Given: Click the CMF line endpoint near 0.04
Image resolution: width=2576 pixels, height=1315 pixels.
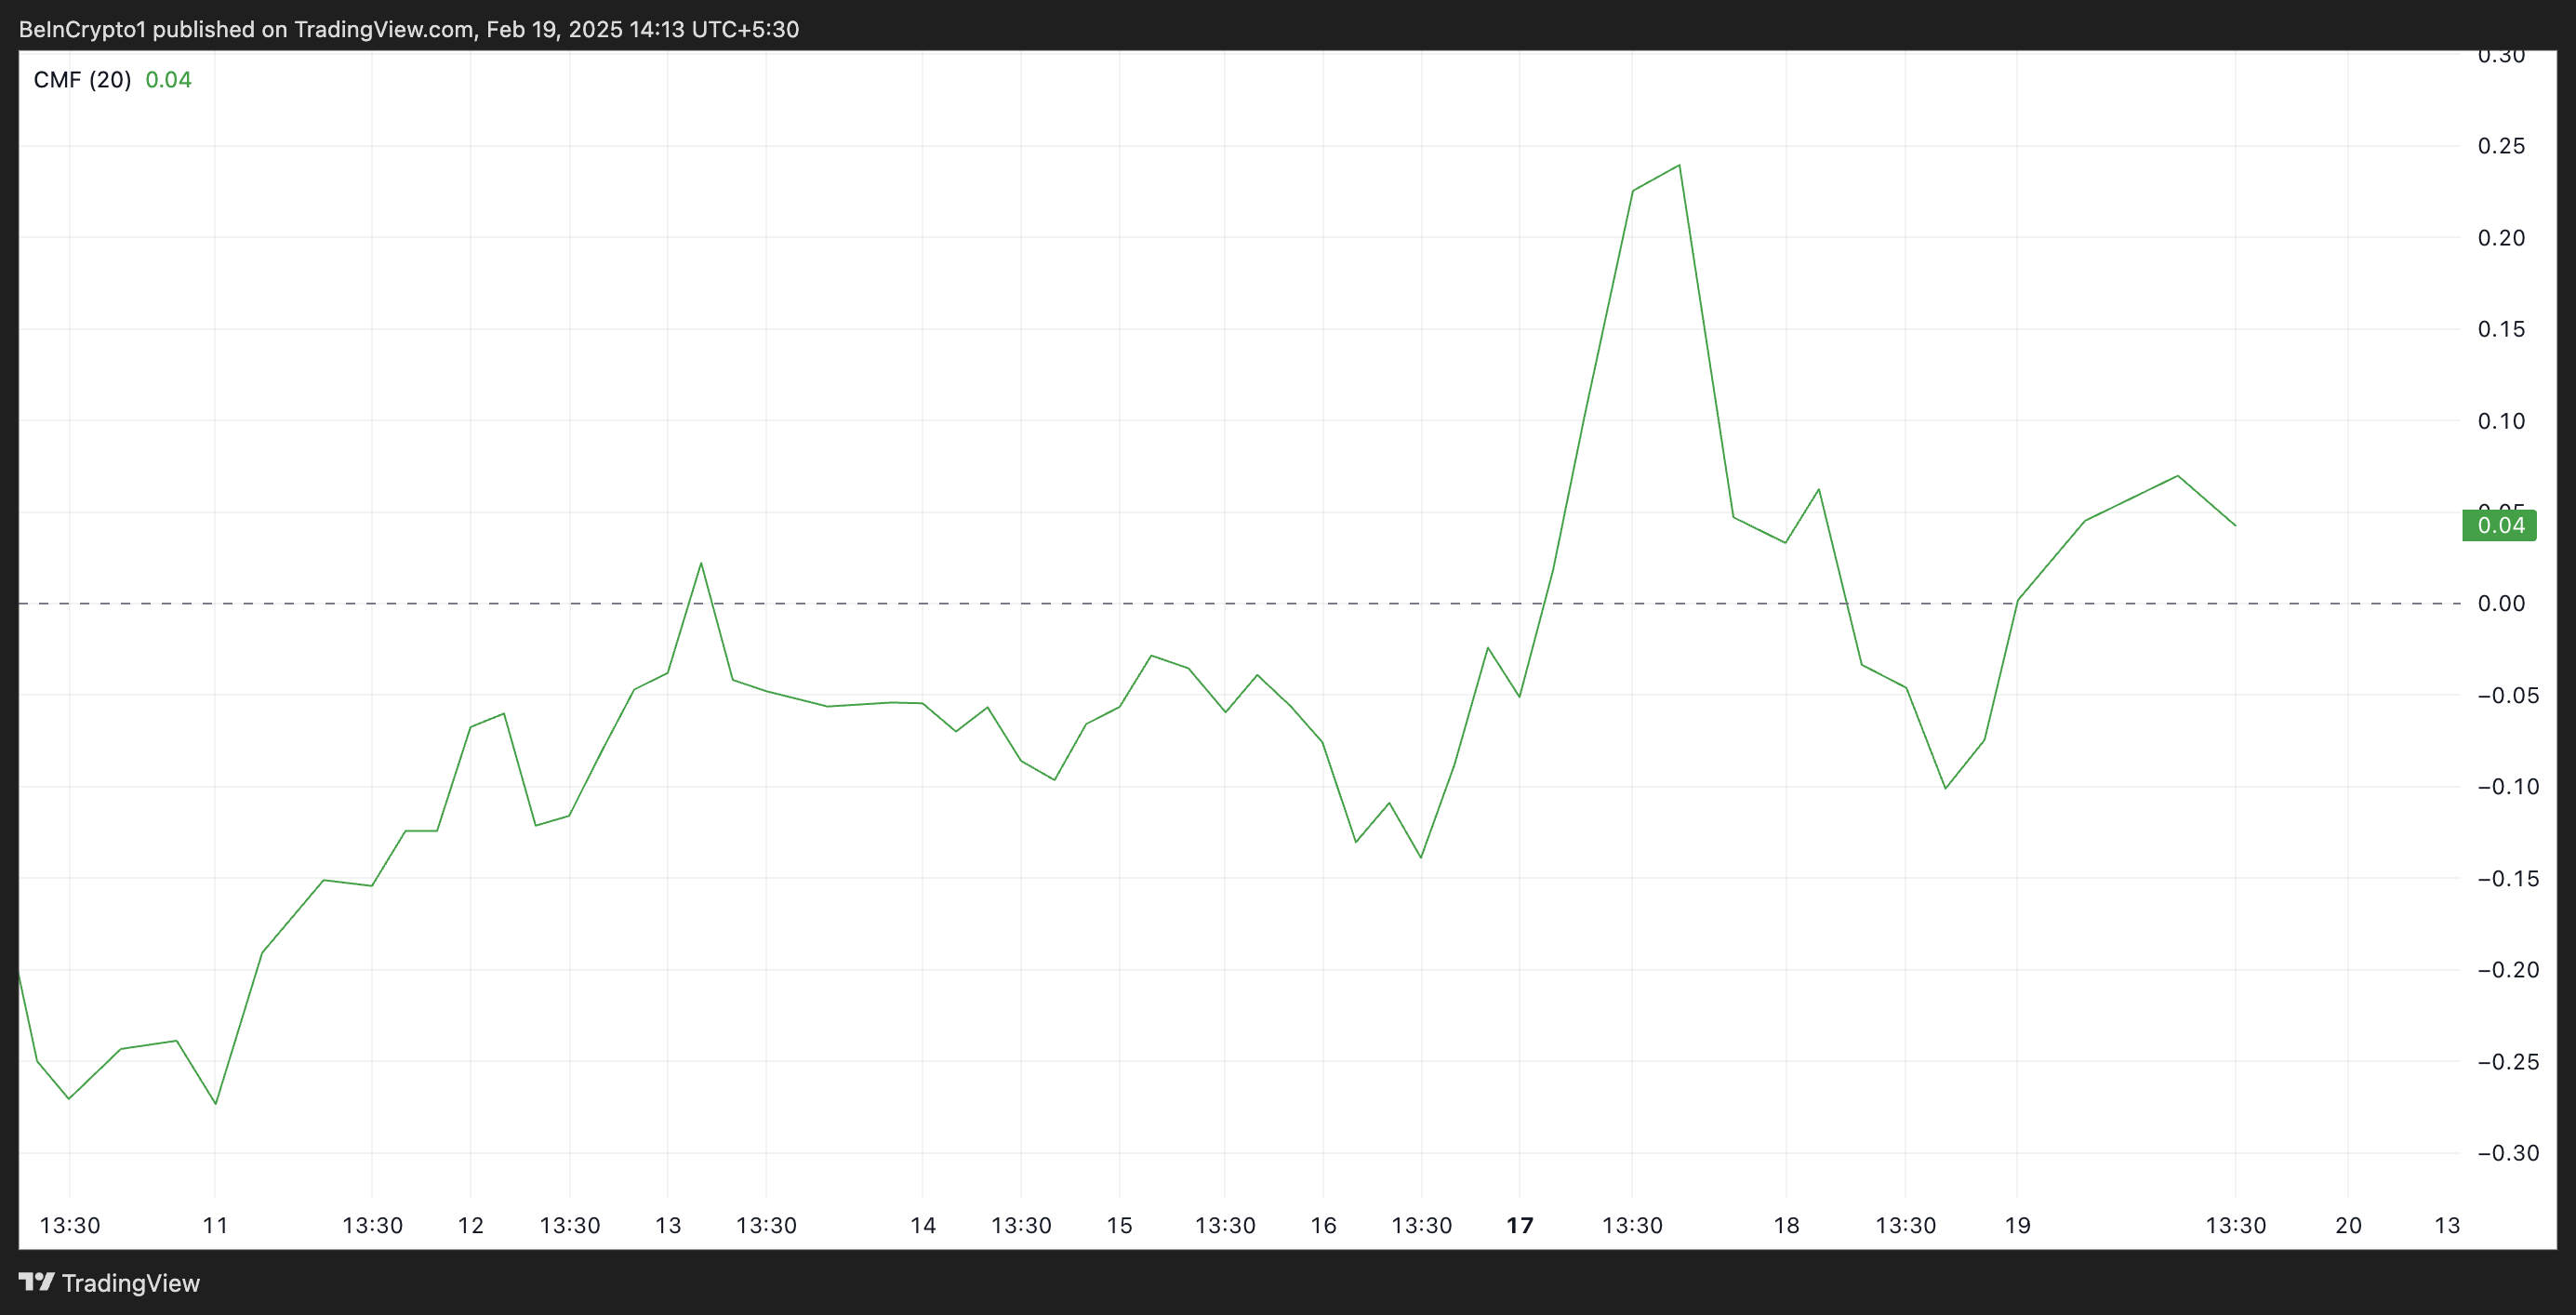Looking at the screenshot, I should click(x=2235, y=525).
